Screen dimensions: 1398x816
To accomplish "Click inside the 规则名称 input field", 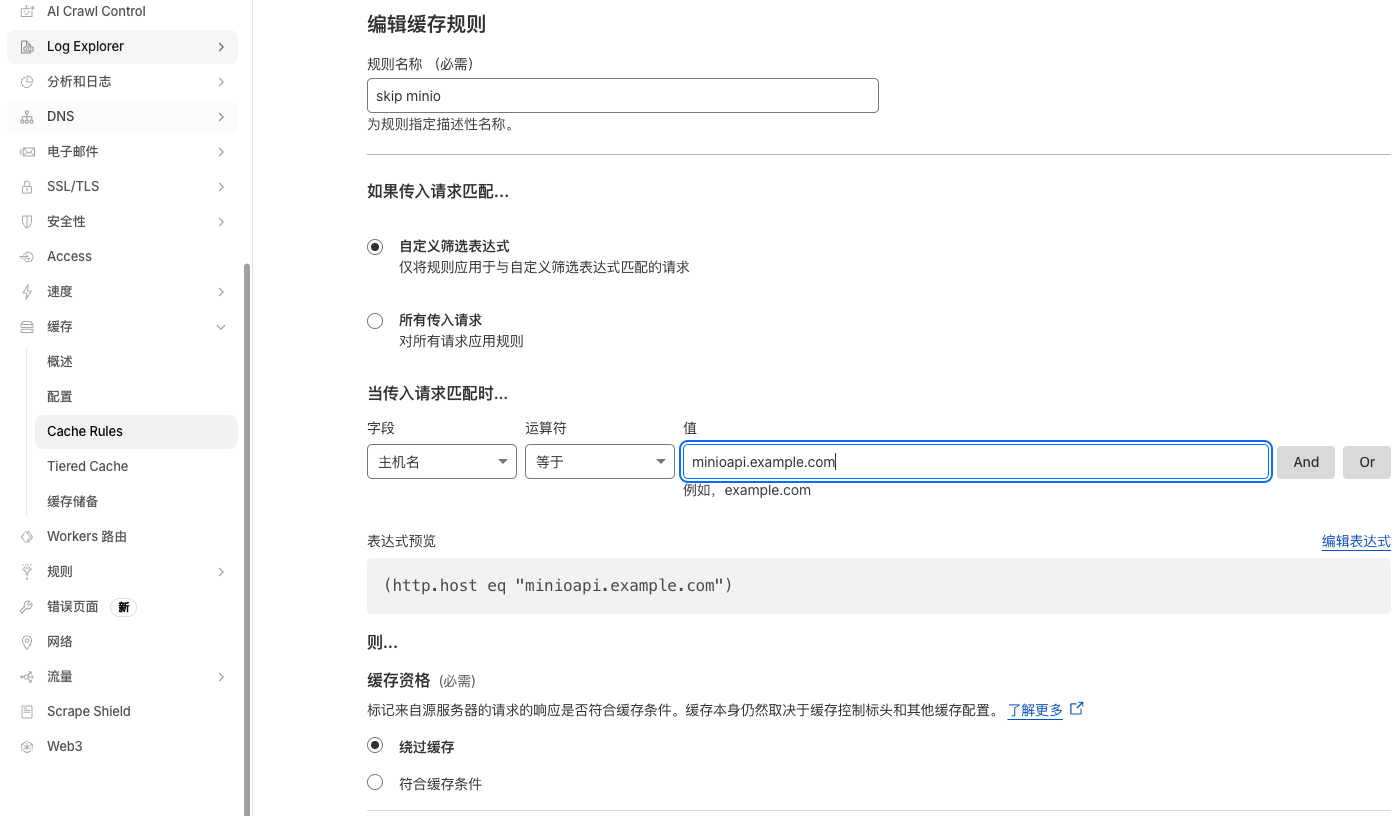I will click(623, 95).
